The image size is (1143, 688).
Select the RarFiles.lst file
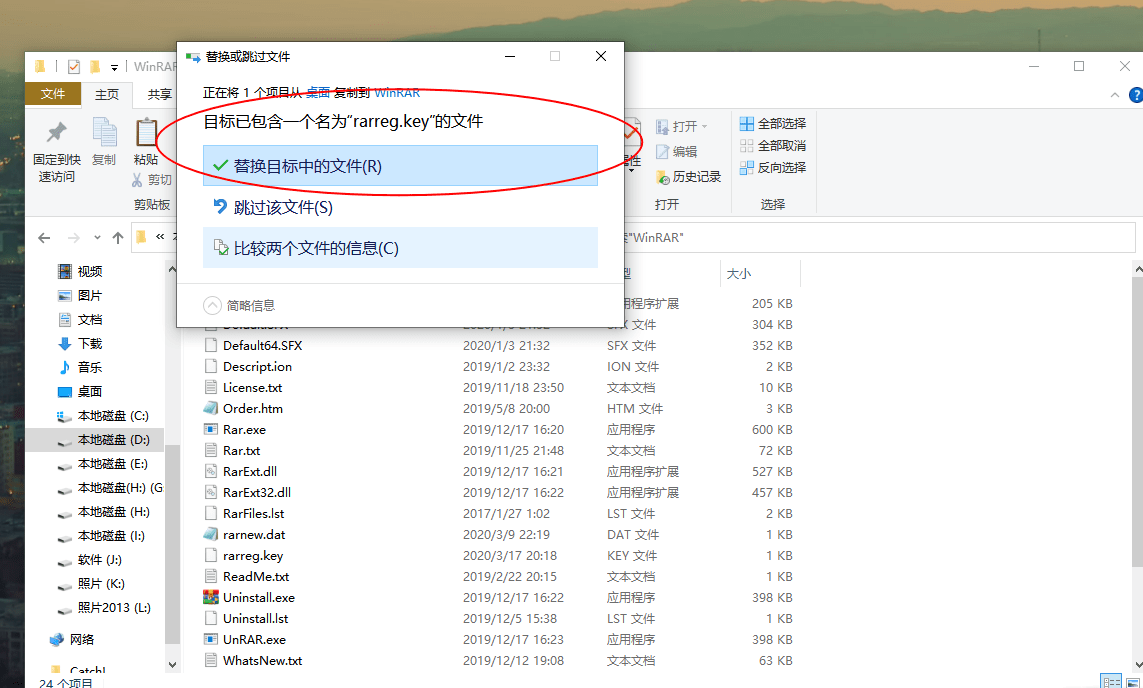click(254, 514)
